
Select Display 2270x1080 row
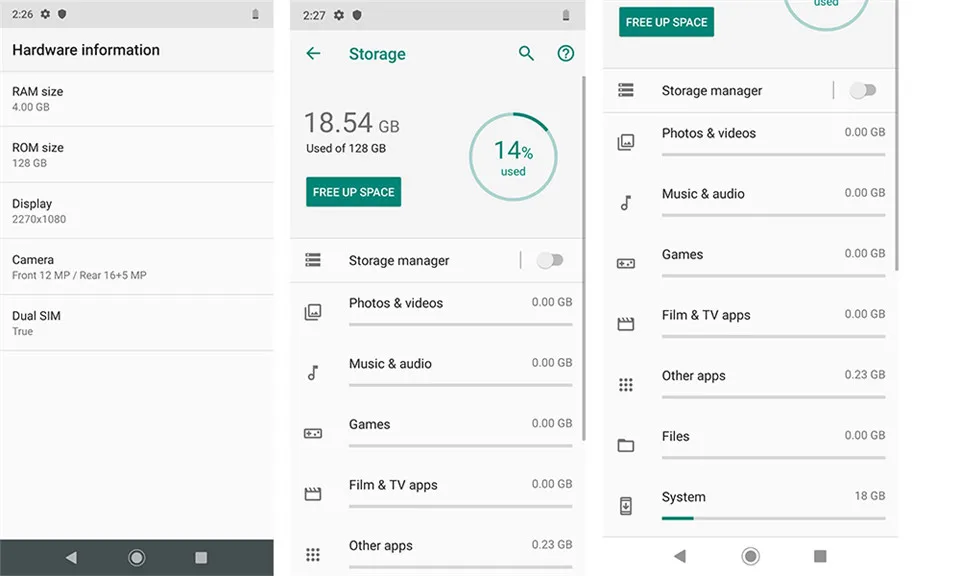(x=137, y=211)
